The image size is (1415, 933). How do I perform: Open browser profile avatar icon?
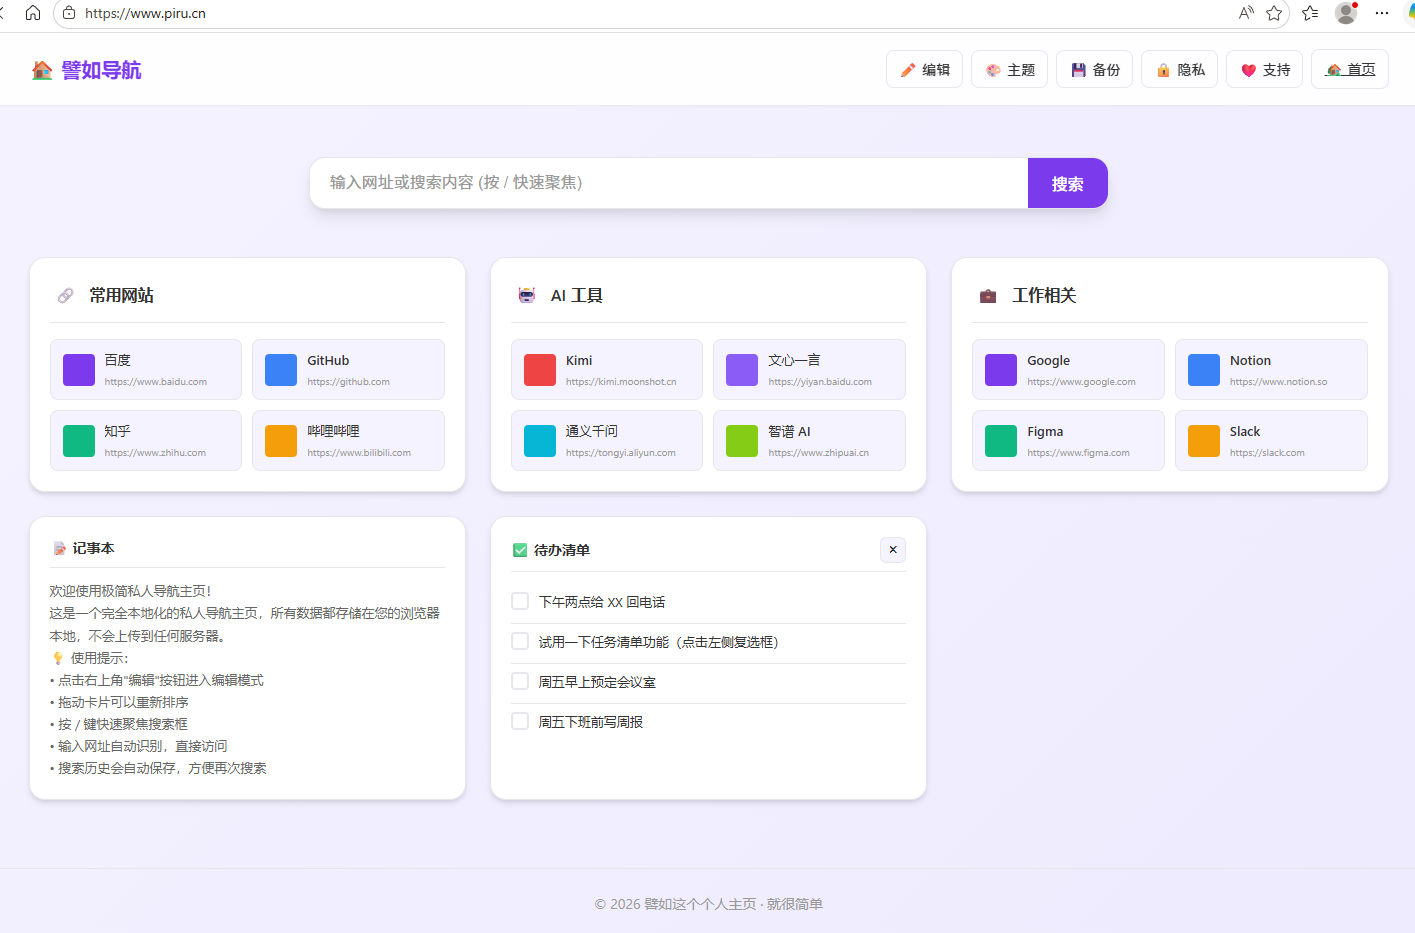coord(1346,13)
